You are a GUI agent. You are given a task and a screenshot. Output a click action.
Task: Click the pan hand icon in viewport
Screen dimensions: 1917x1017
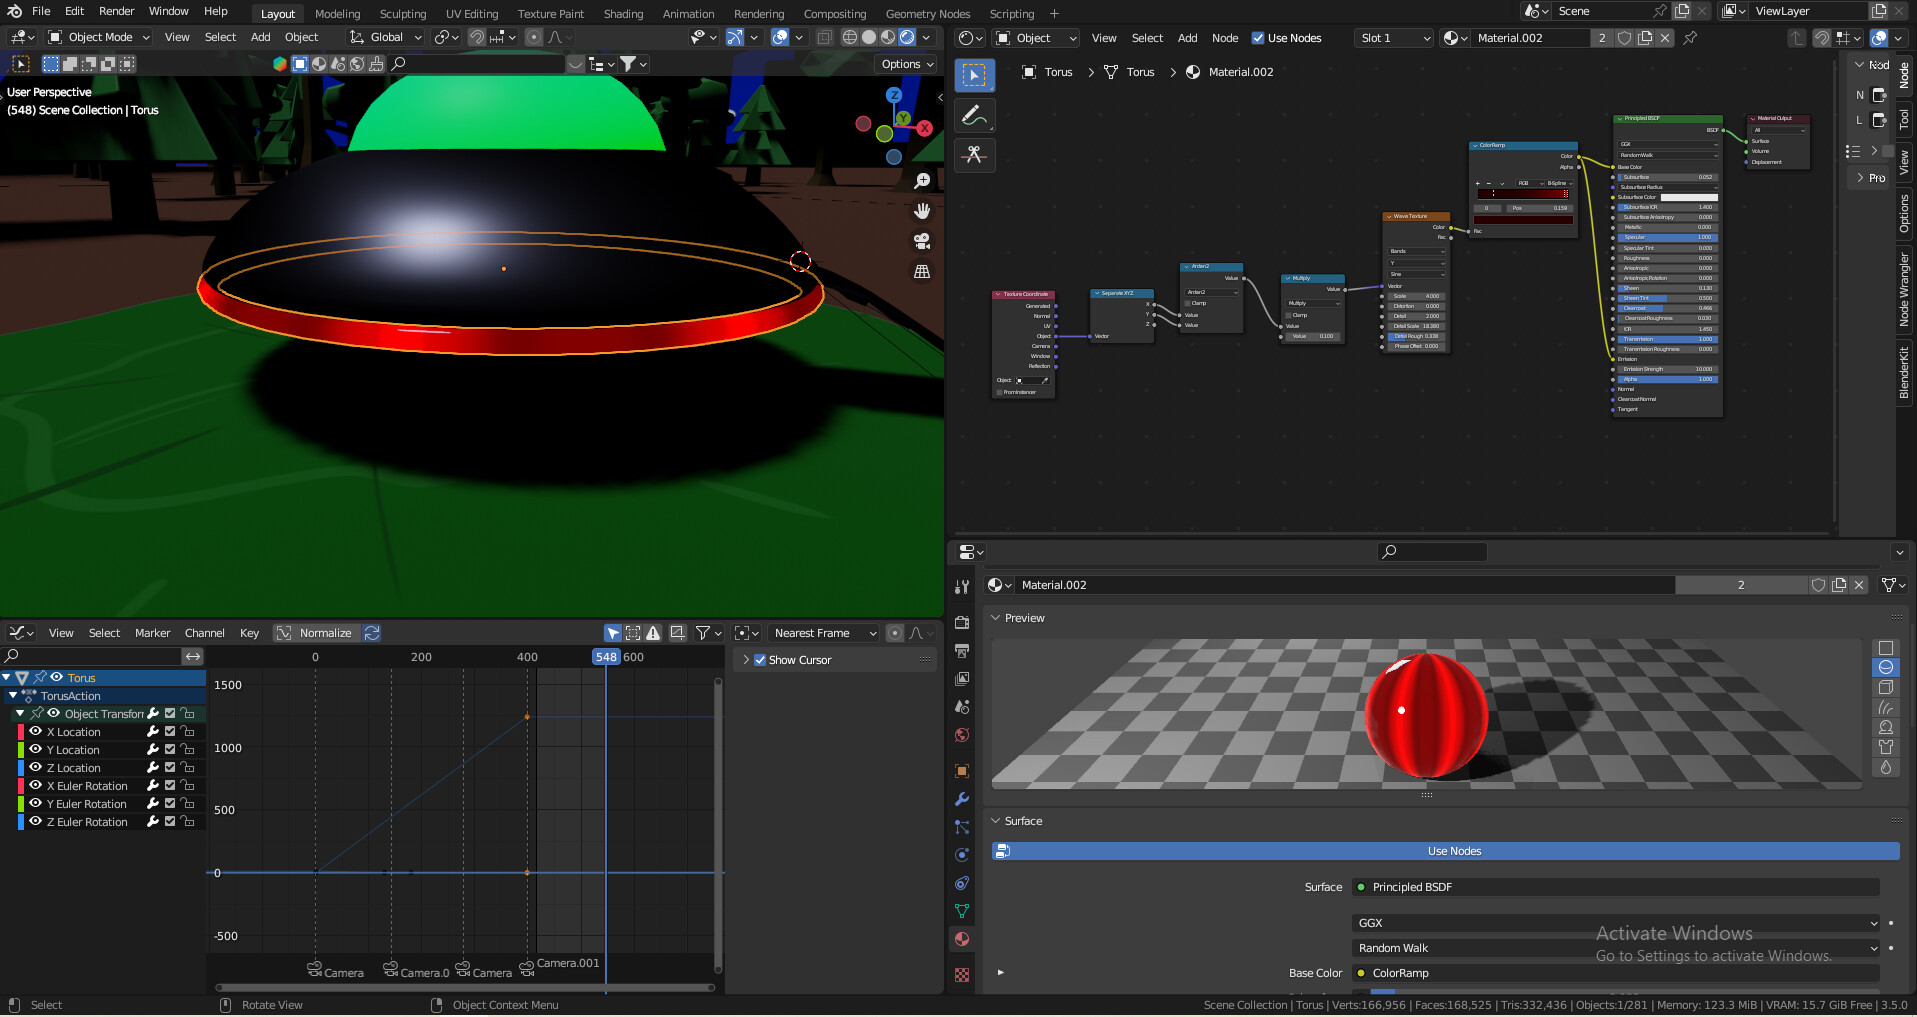tap(922, 211)
